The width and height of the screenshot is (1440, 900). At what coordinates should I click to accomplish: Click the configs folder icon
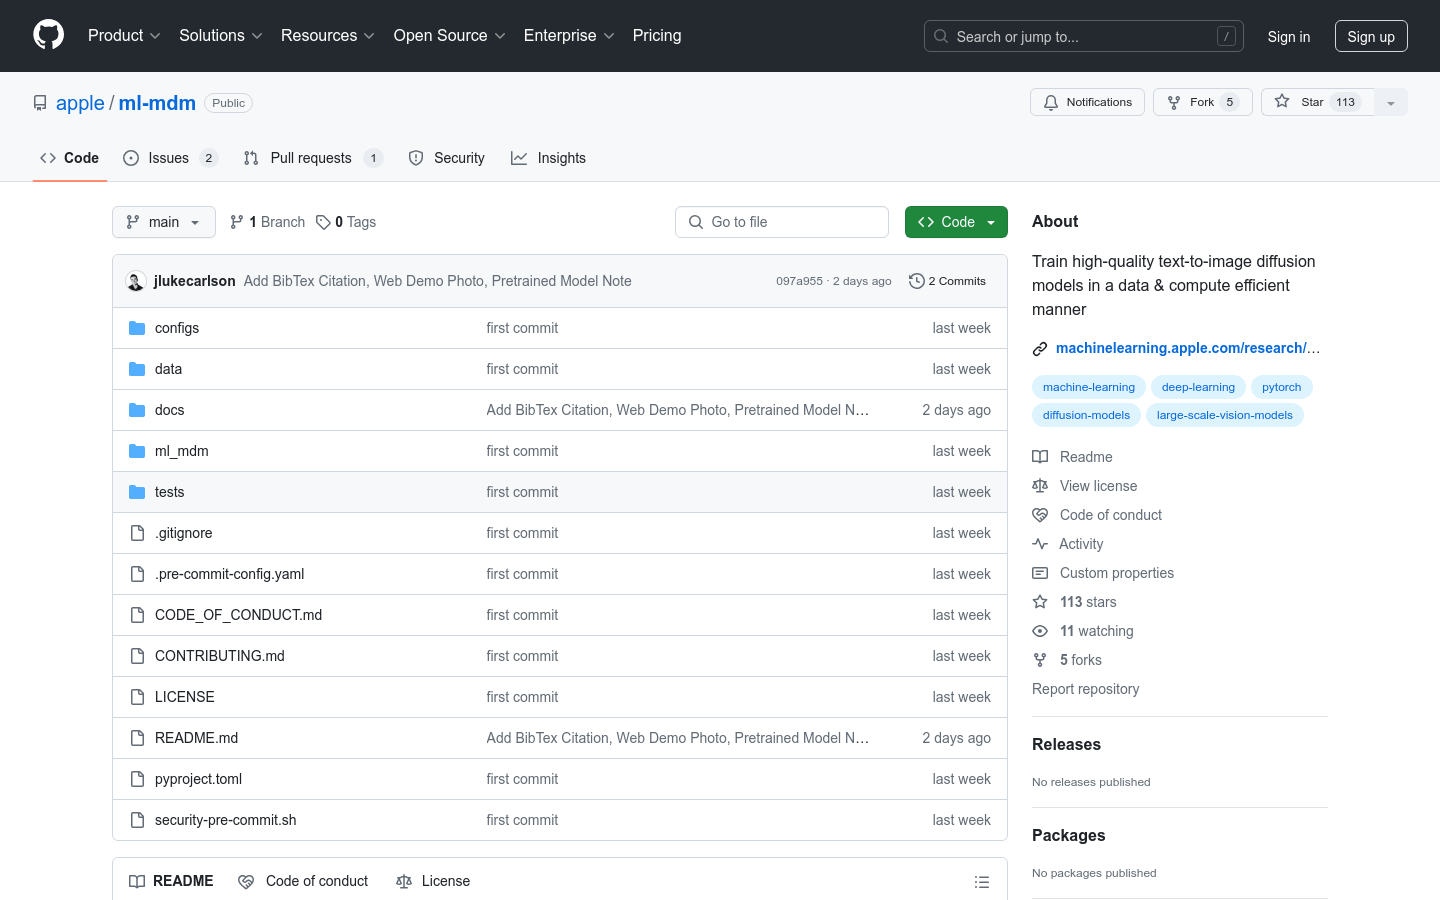(137, 328)
